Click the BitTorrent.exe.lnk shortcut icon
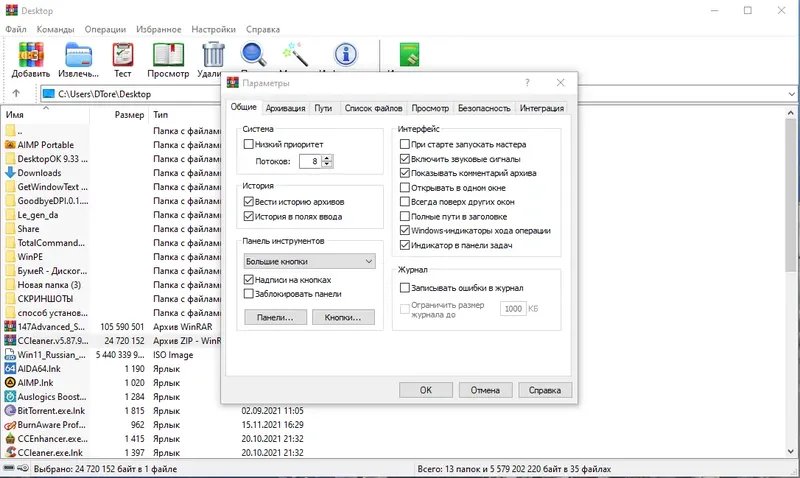The height and width of the screenshot is (478, 800). pyautogui.click(x=10, y=411)
